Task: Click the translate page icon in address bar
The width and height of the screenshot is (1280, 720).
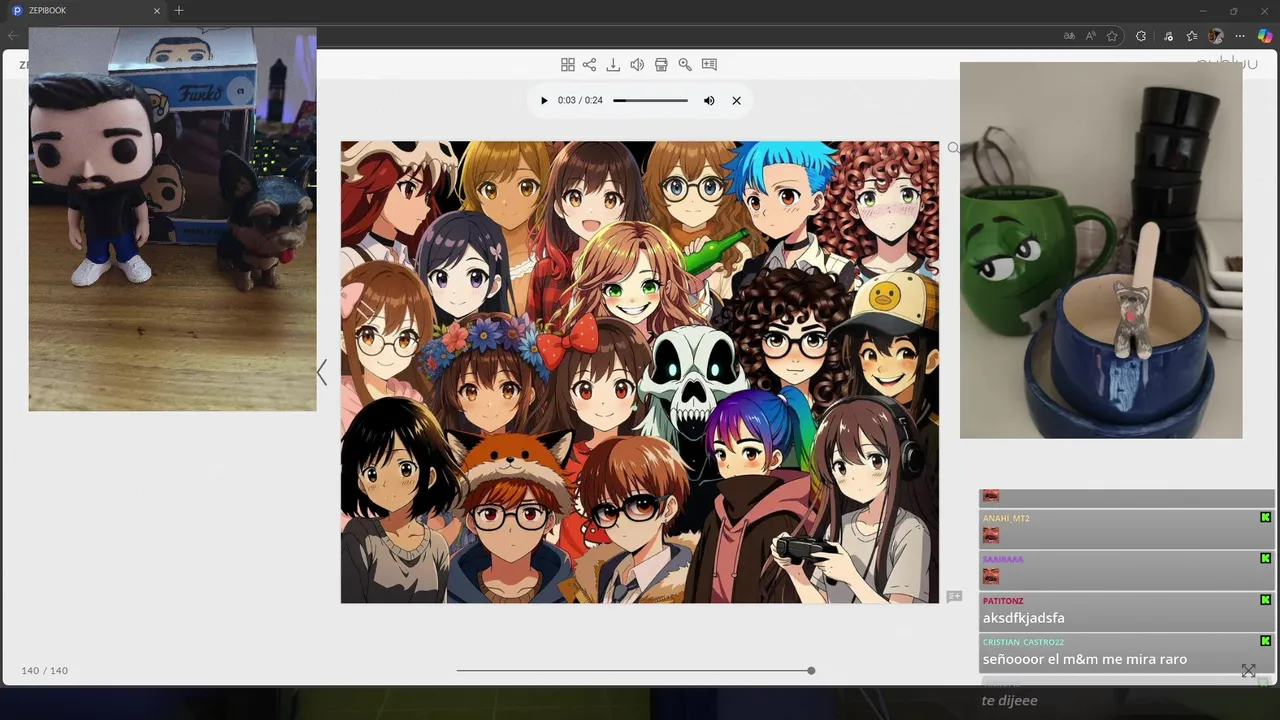Action: point(1069,36)
